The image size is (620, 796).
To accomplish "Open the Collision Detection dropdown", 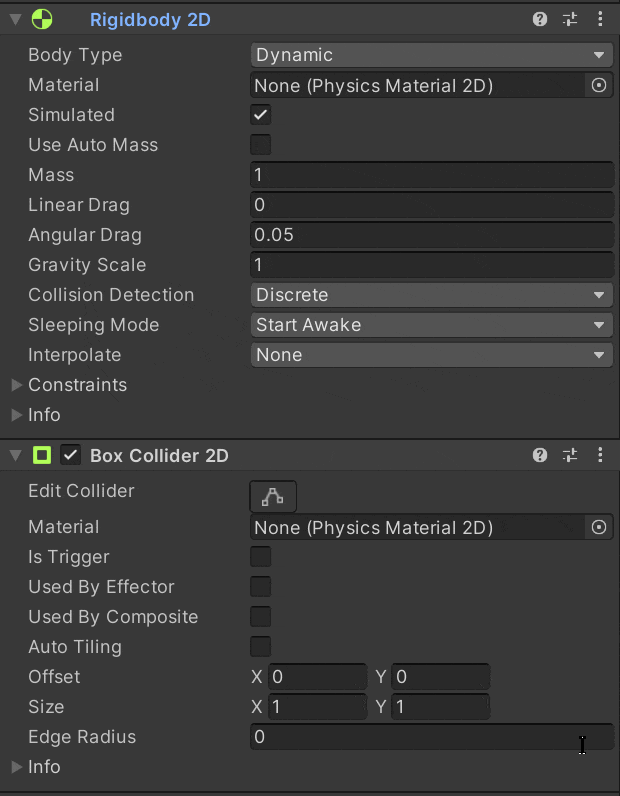I will 431,295.
